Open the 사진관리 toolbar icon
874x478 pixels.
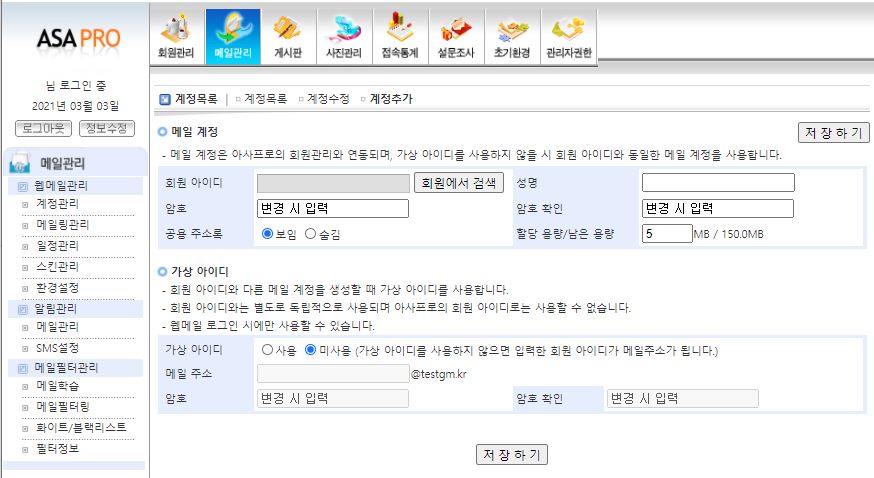pyautogui.click(x=344, y=37)
